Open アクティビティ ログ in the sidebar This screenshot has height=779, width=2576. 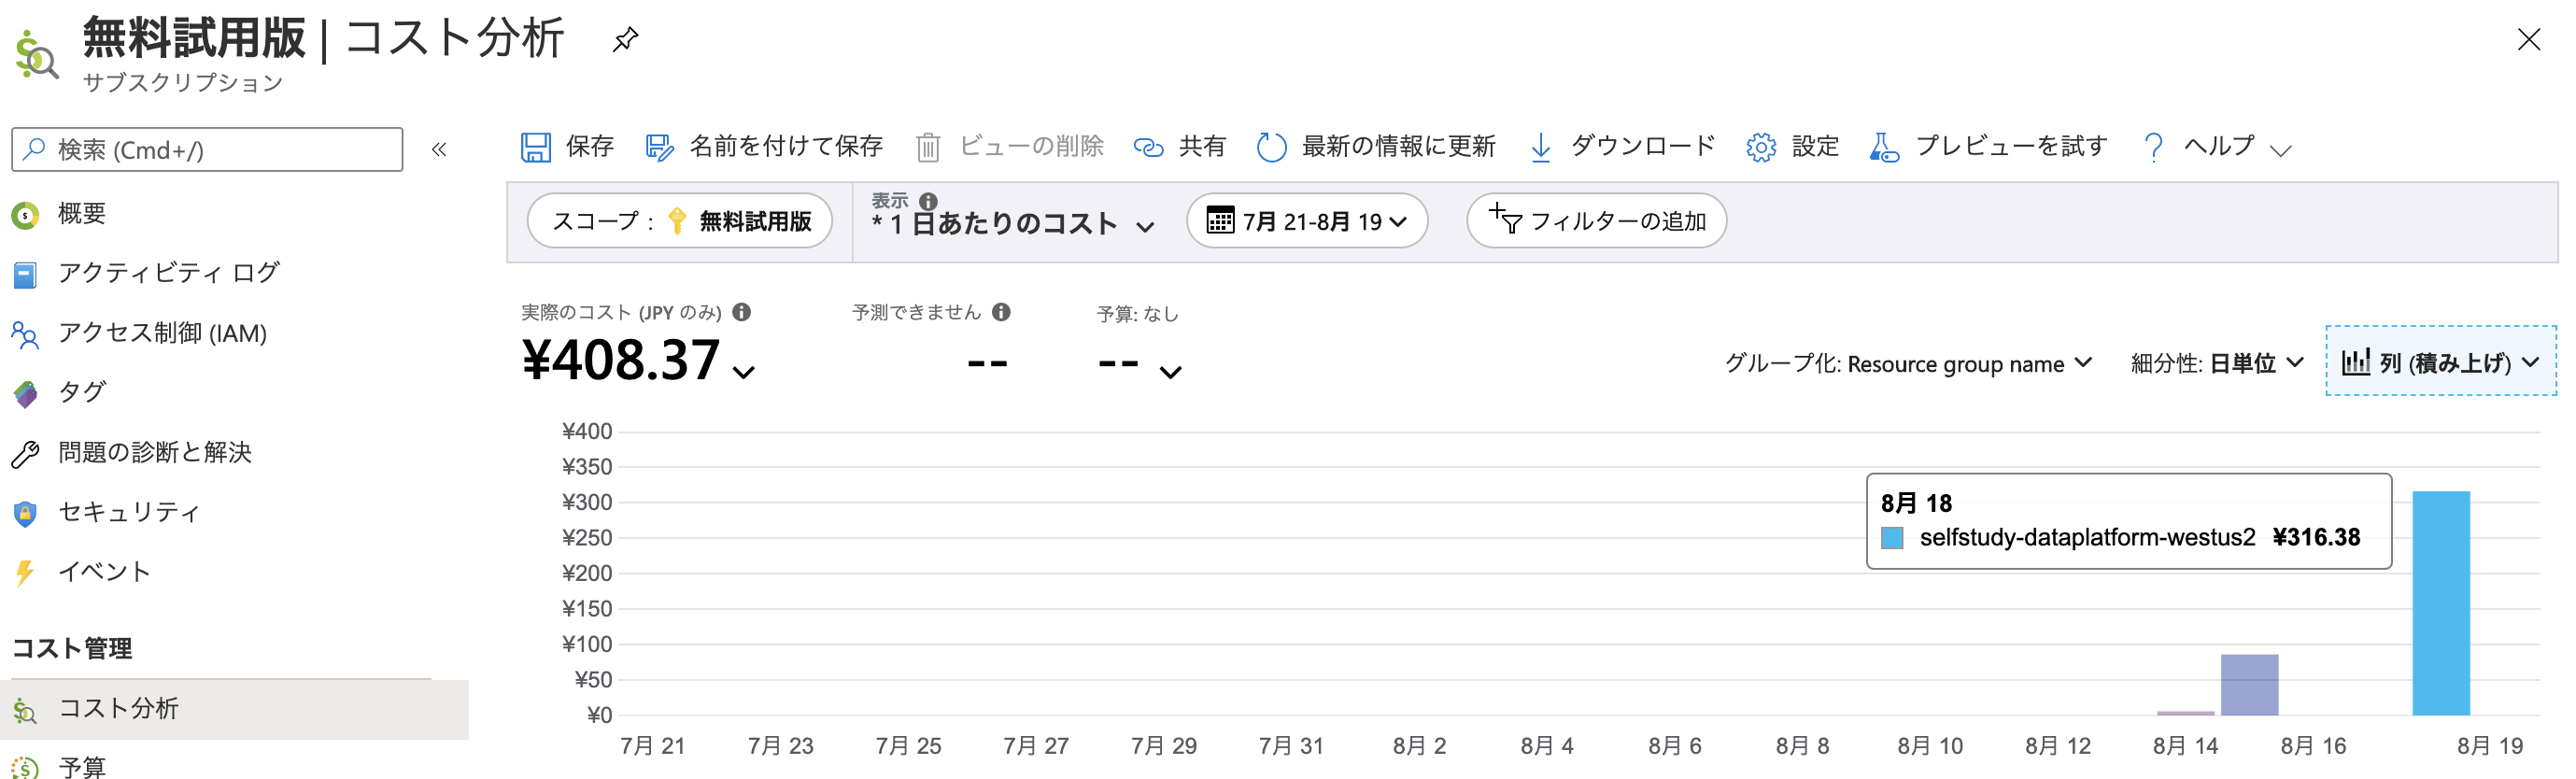pos(170,272)
